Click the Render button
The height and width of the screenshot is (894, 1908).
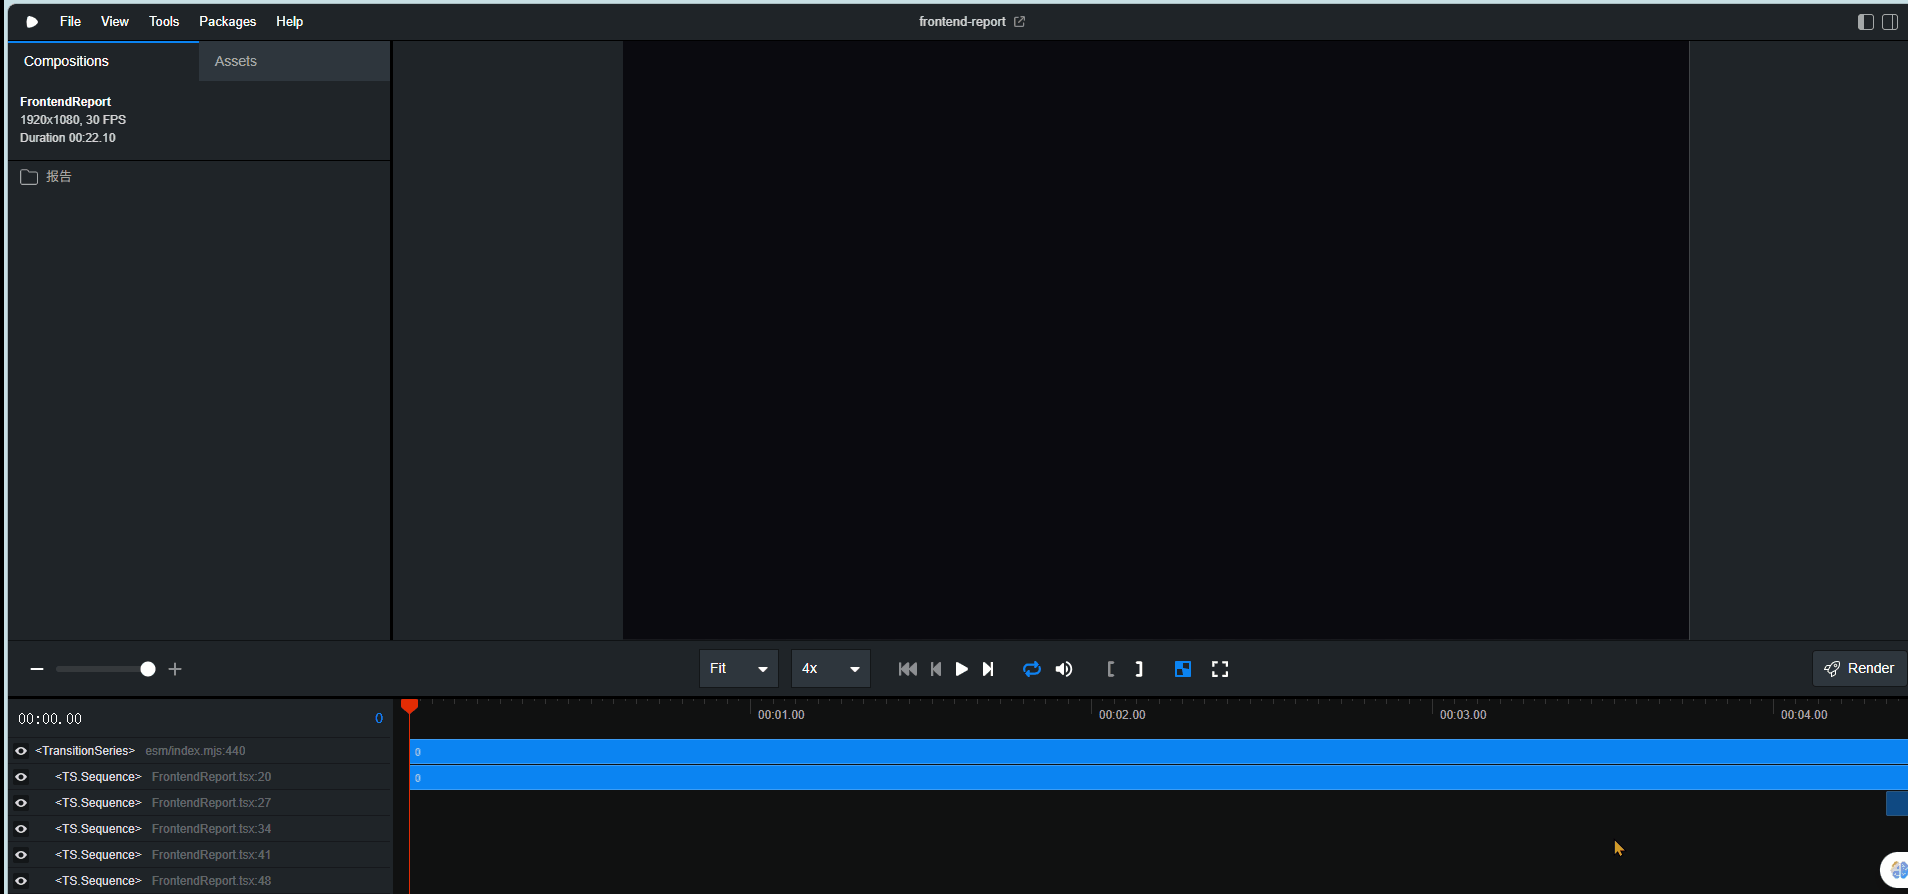point(1860,669)
